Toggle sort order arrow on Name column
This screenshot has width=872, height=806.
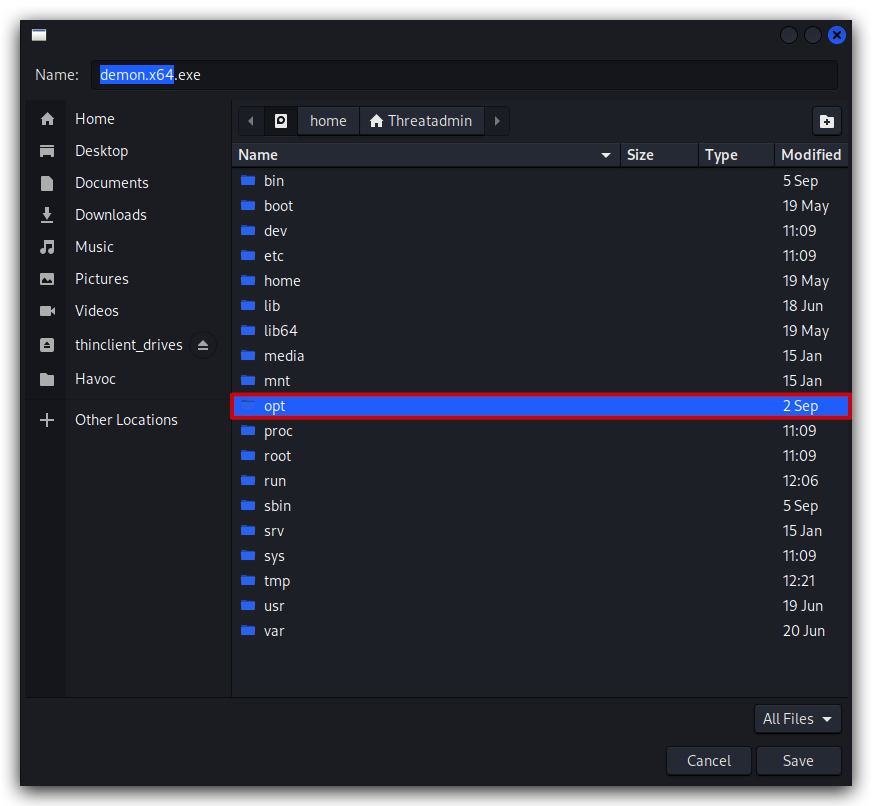pyautogui.click(x=606, y=155)
